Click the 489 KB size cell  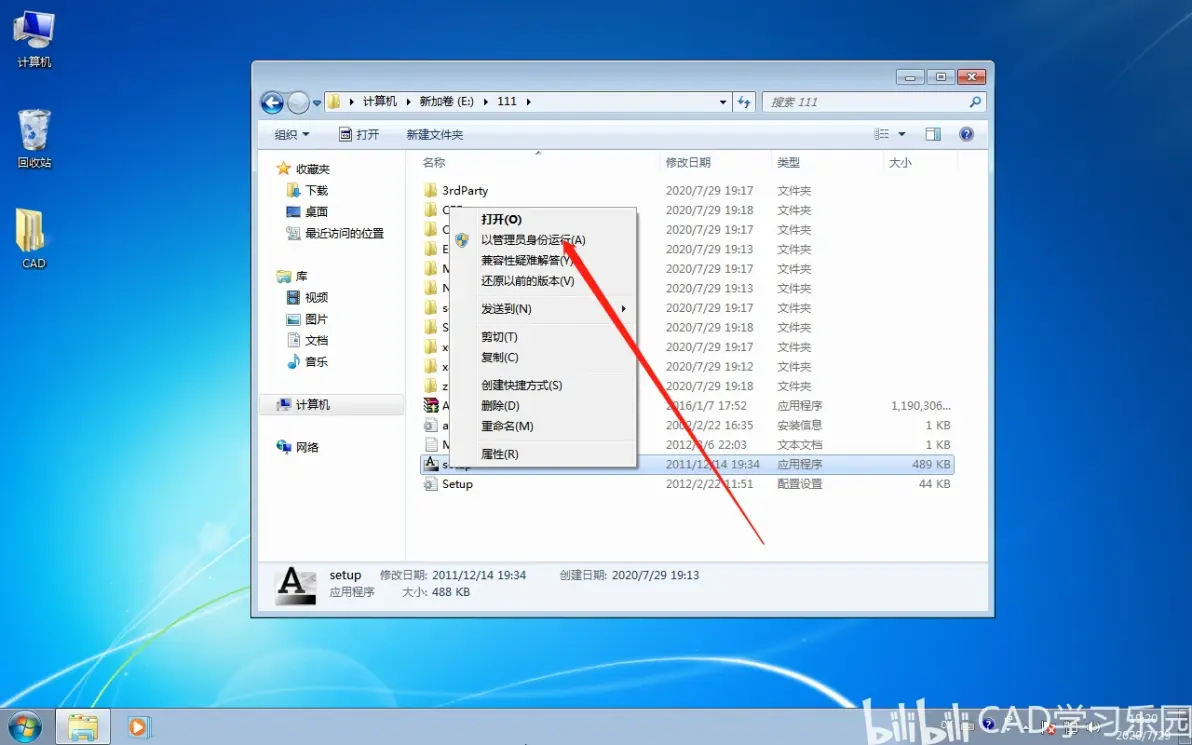coord(931,464)
